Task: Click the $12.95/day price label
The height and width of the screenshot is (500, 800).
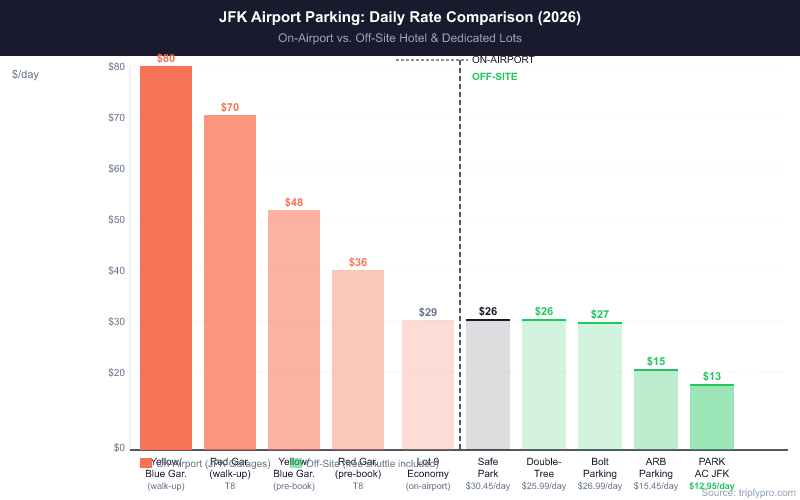Action: 712,486
